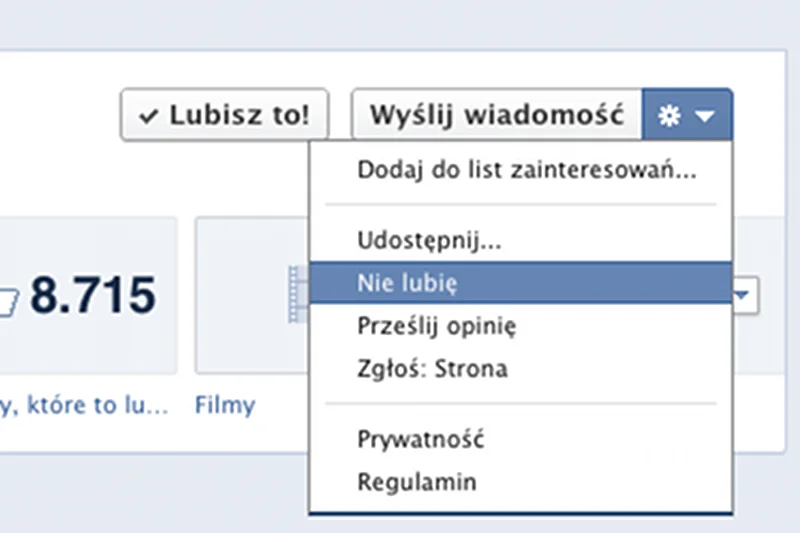Select the highlighted Nie lubię option
Image resolution: width=800 pixels, height=533 pixels.
coord(521,283)
